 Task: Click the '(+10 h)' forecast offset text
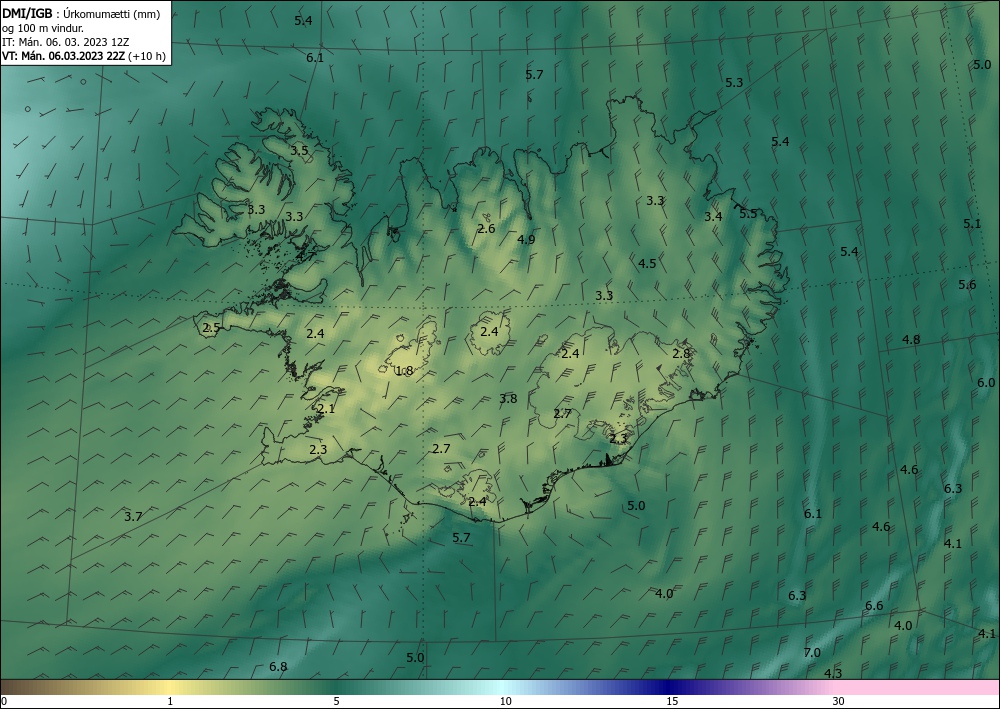click(x=147, y=56)
